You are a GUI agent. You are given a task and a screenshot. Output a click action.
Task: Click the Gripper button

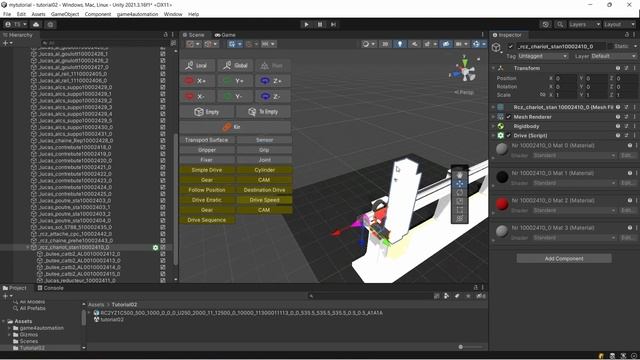pos(207,150)
